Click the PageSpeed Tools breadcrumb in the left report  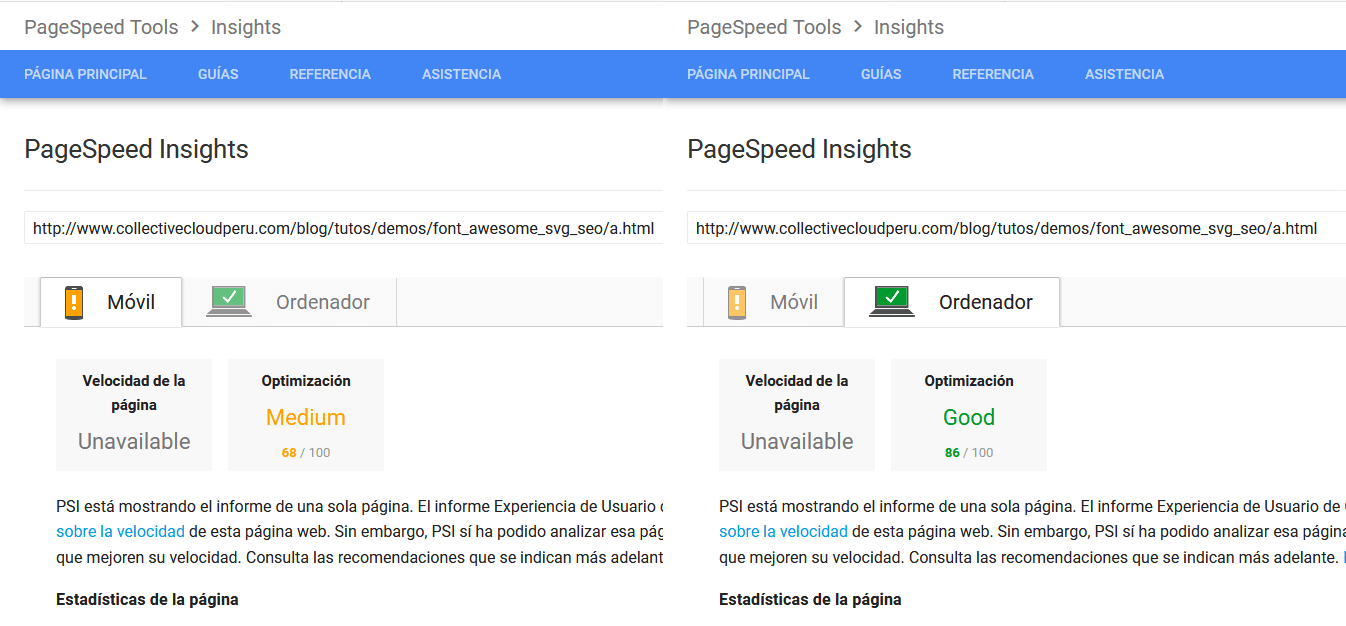101,27
